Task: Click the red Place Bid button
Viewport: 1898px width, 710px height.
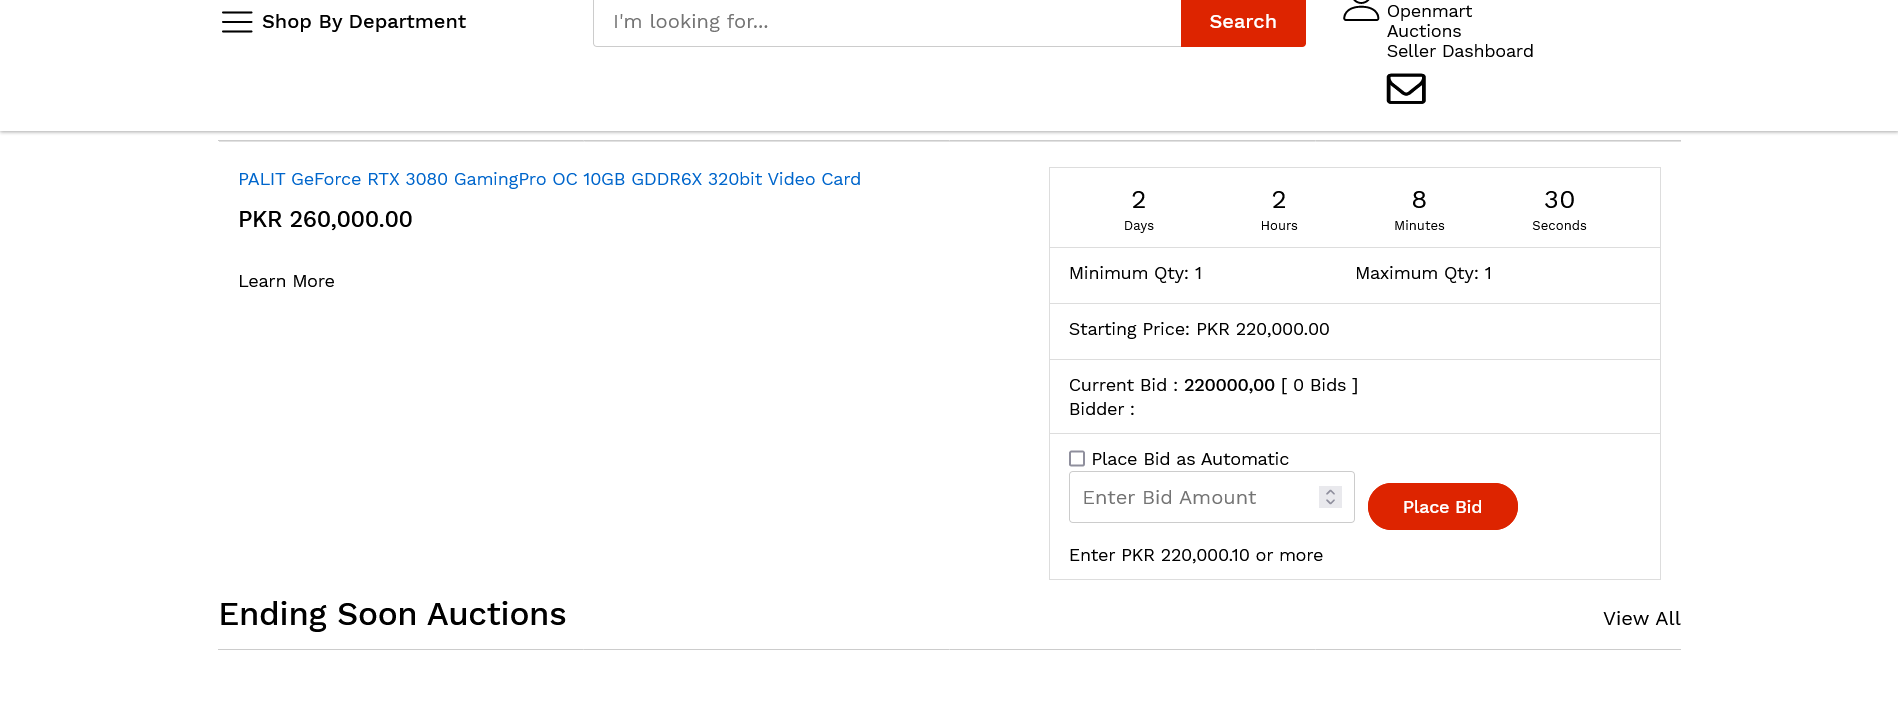Action: [x=1442, y=507]
